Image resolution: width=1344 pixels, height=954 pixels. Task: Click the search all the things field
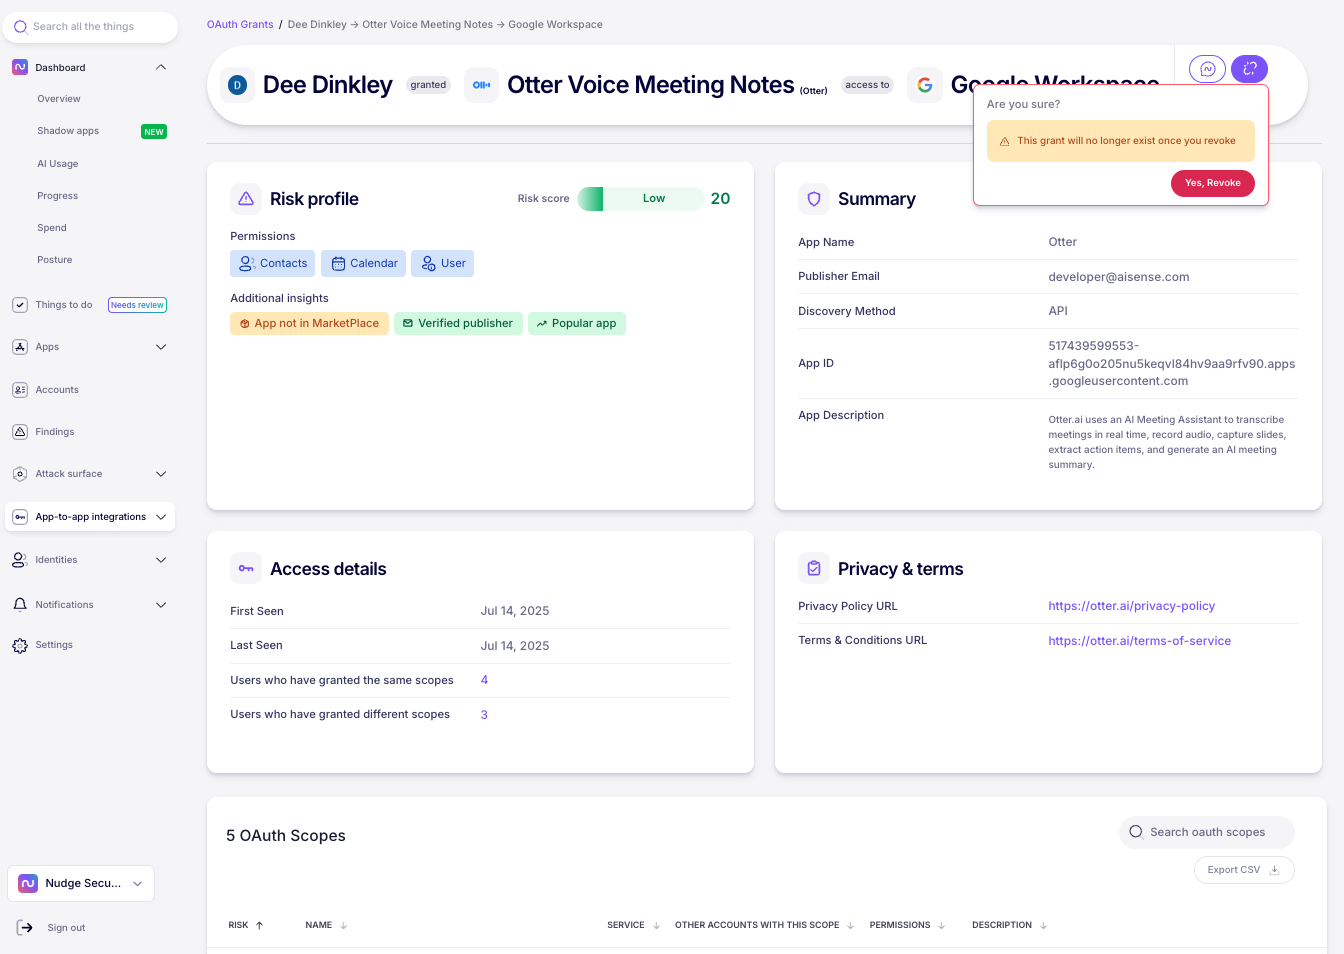(91, 27)
